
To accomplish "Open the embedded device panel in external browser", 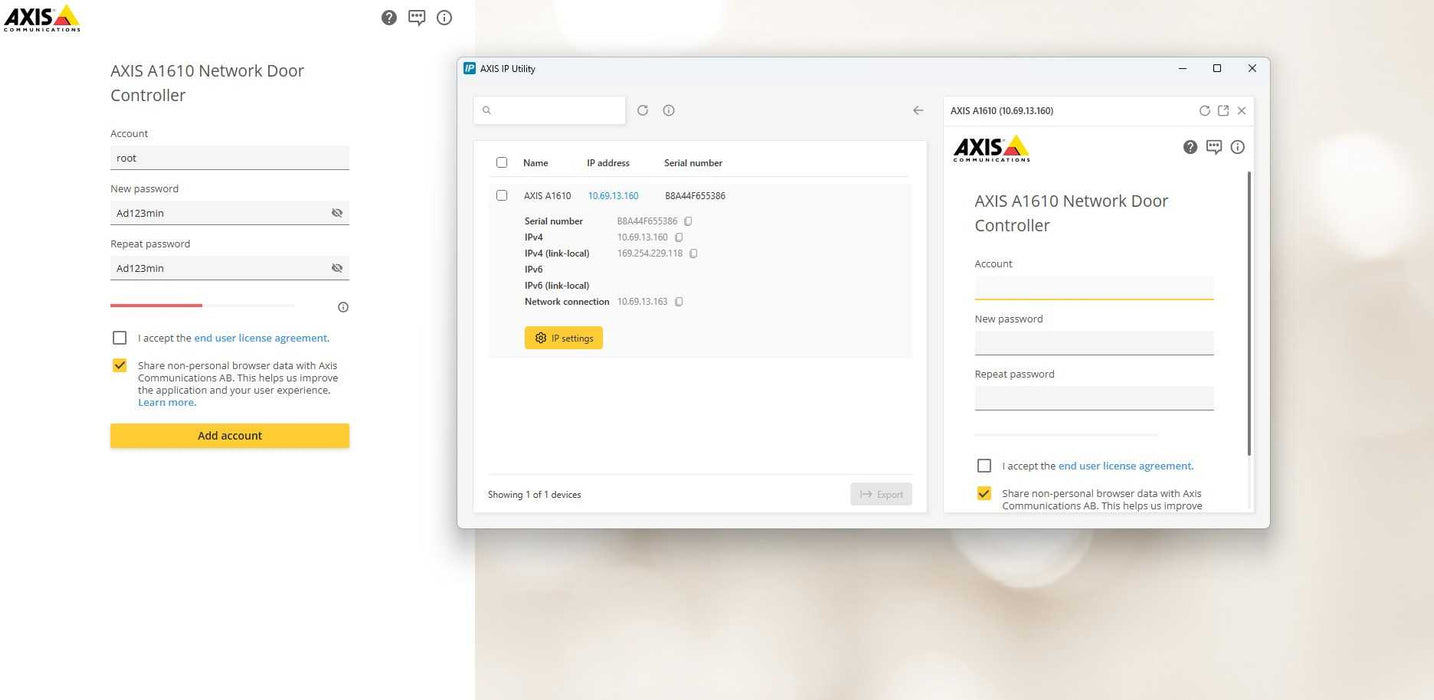I will pos(1223,111).
